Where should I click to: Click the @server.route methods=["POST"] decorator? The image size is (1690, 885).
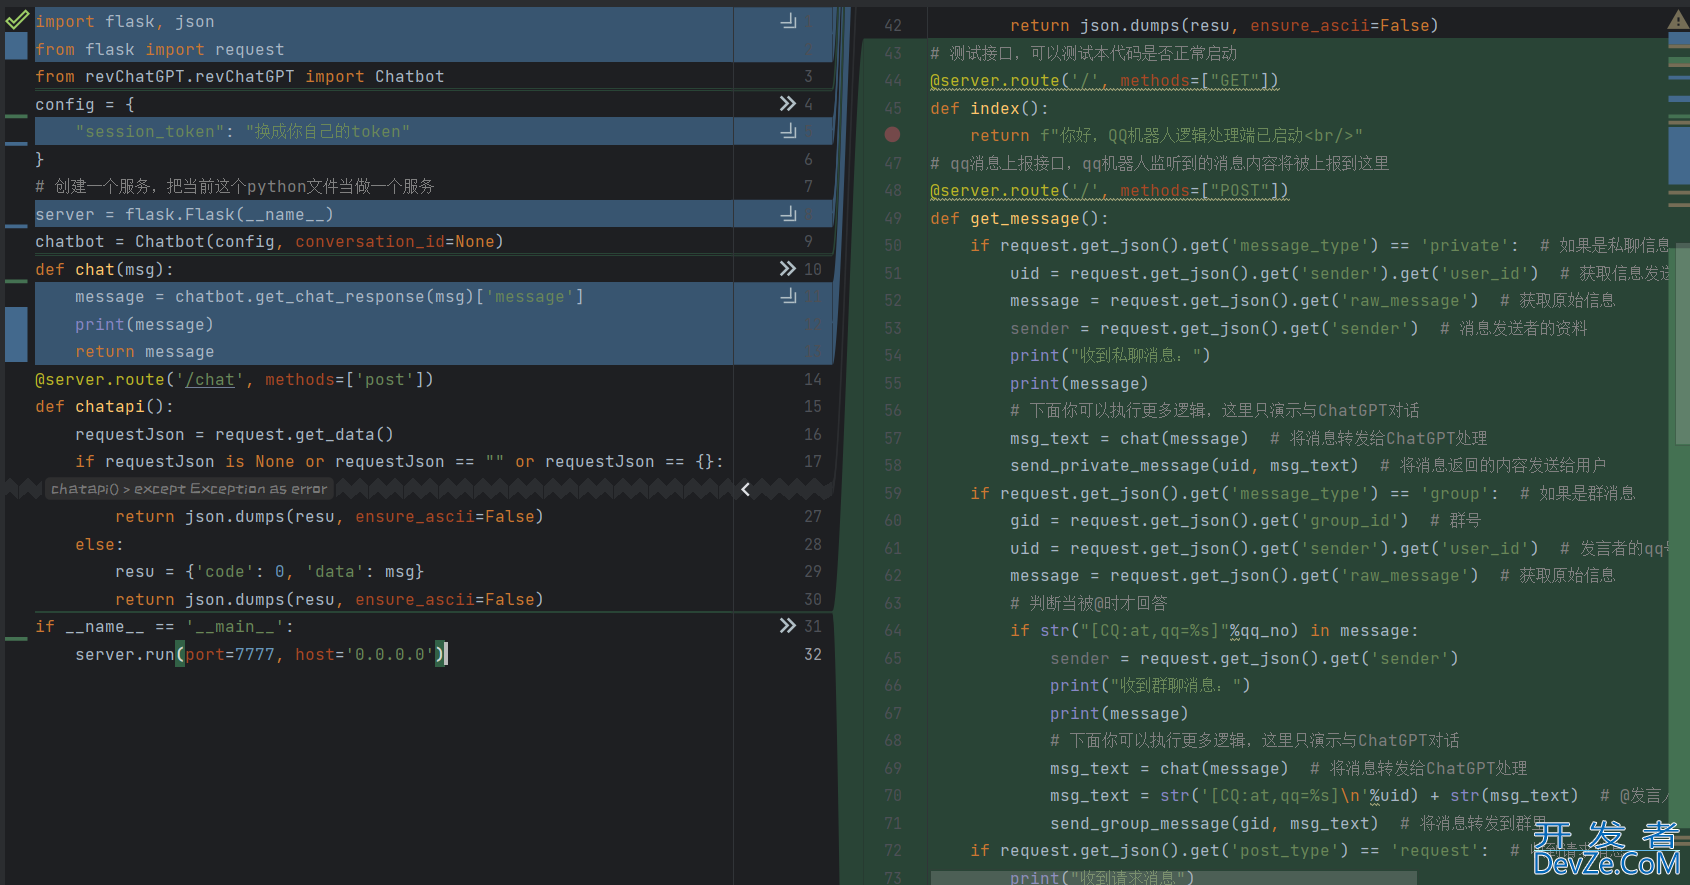pos(1109,190)
